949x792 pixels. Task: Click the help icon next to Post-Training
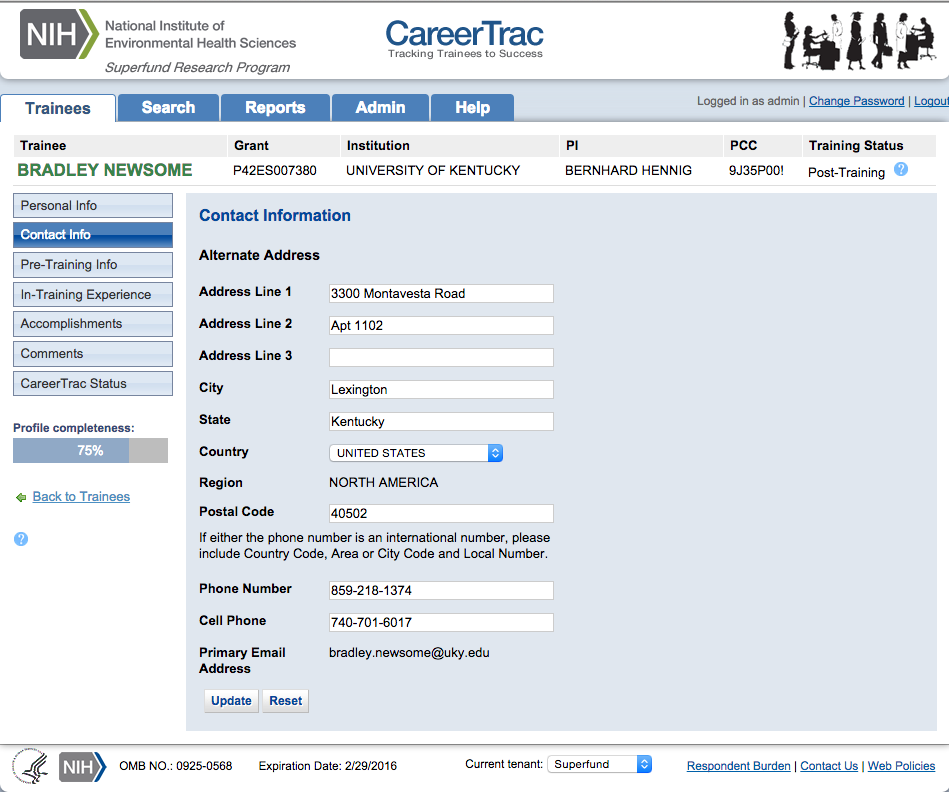pos(901,169)
